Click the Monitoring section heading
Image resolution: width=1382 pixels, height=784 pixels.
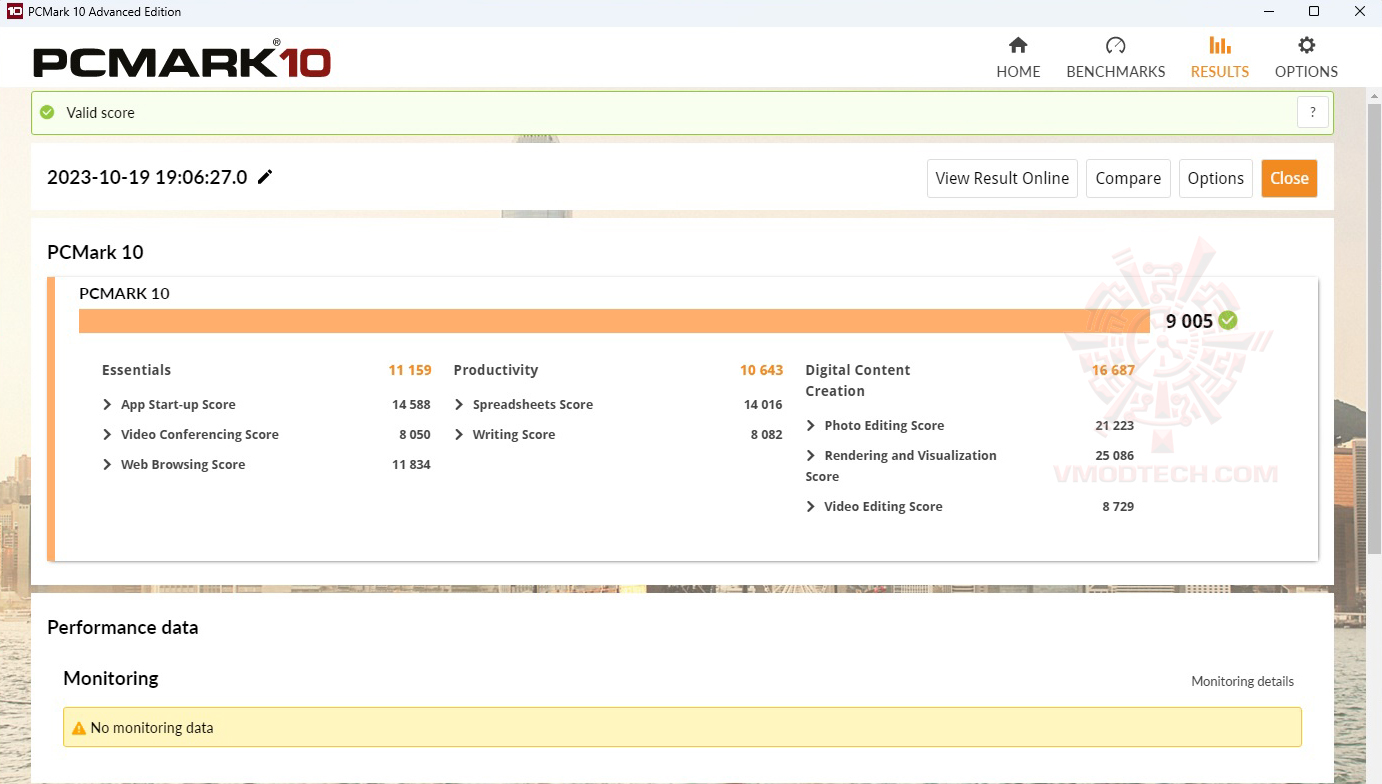111,678
